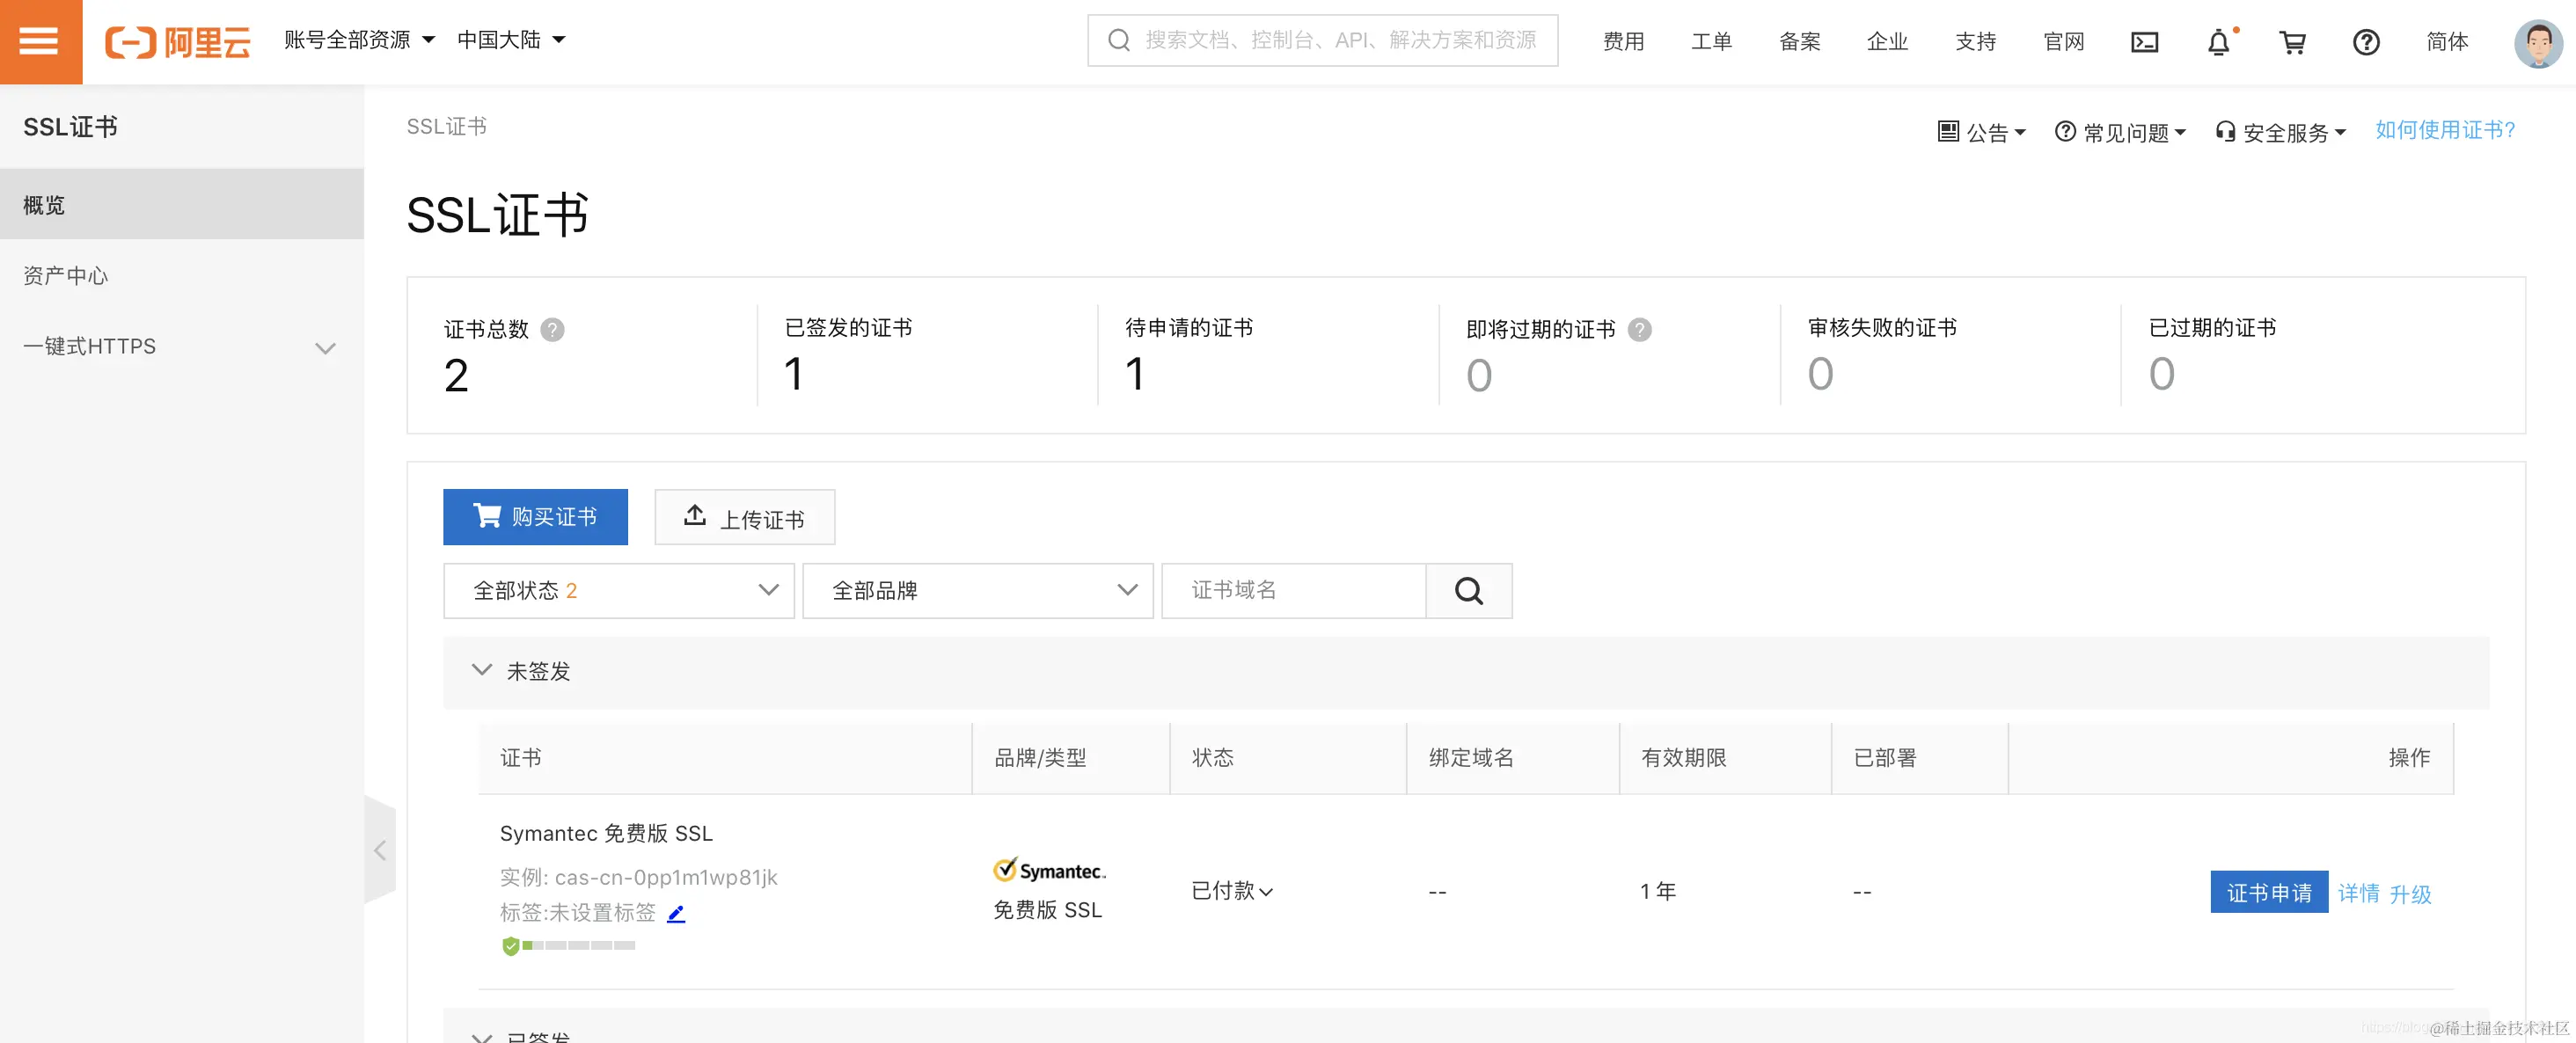Open the hamburger main menu
The image size is (2576, 1043).
tap(40, 41)
